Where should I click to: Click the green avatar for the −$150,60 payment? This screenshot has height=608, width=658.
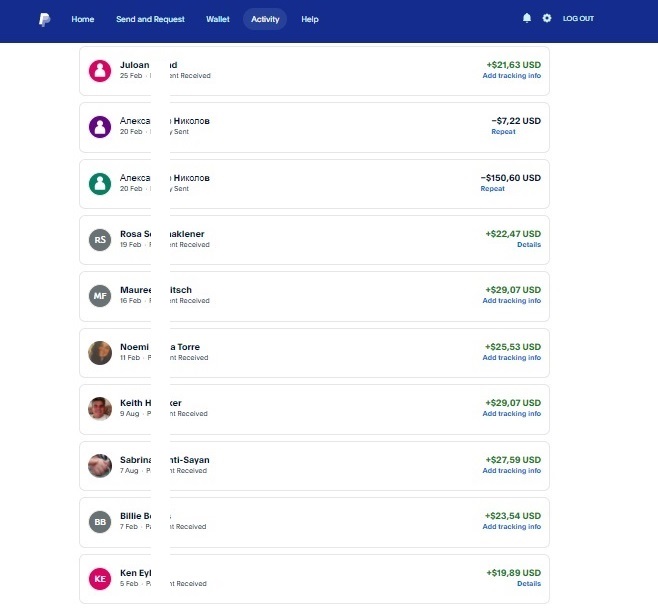click(x=100, y=184)
